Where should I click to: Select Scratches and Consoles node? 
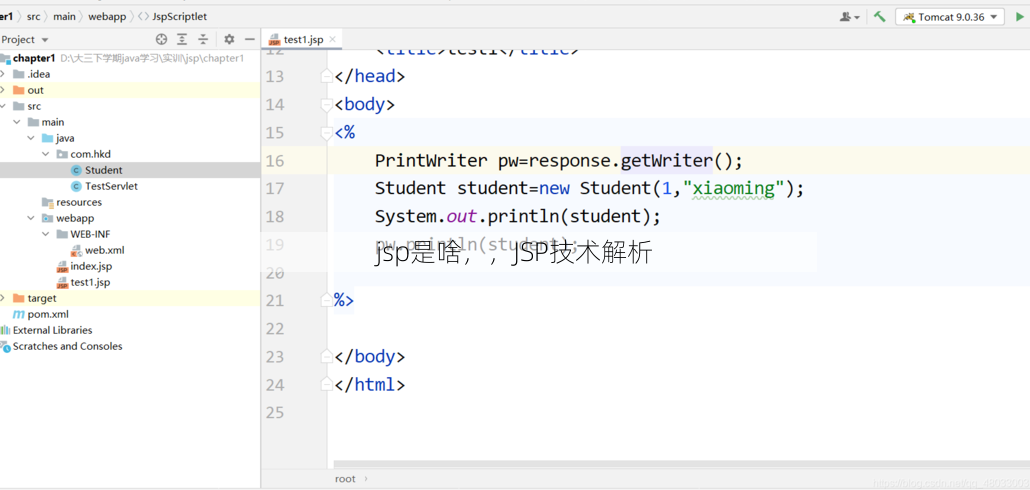pyautogui.click(x=67, y=346)
